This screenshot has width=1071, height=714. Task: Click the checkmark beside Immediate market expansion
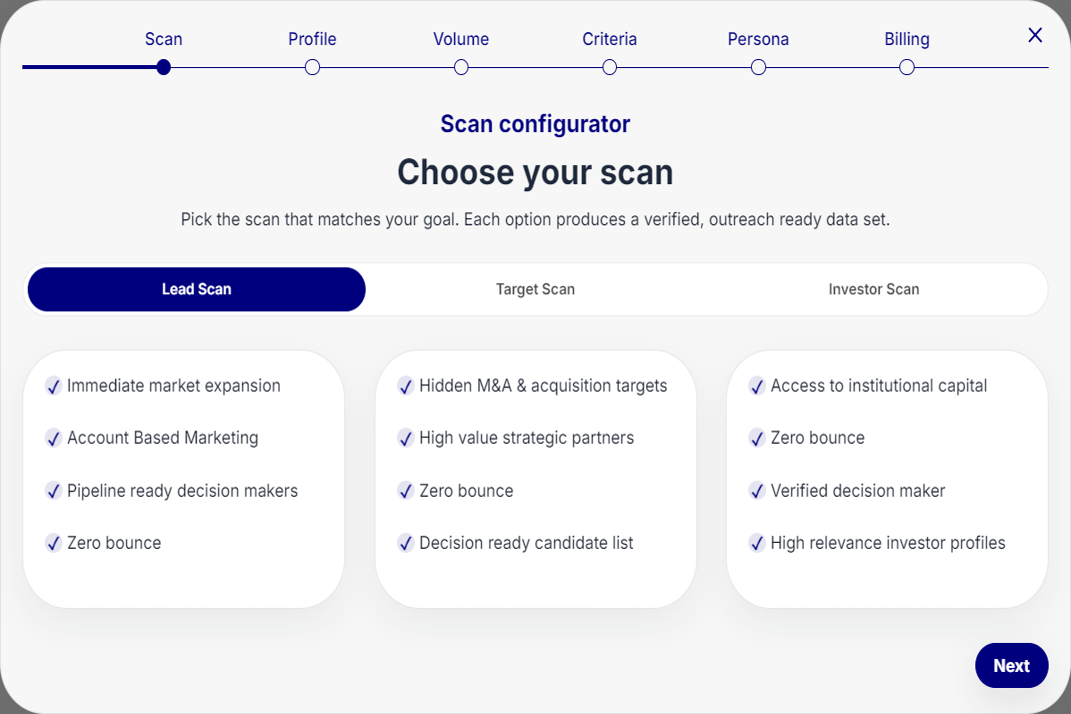54,386
